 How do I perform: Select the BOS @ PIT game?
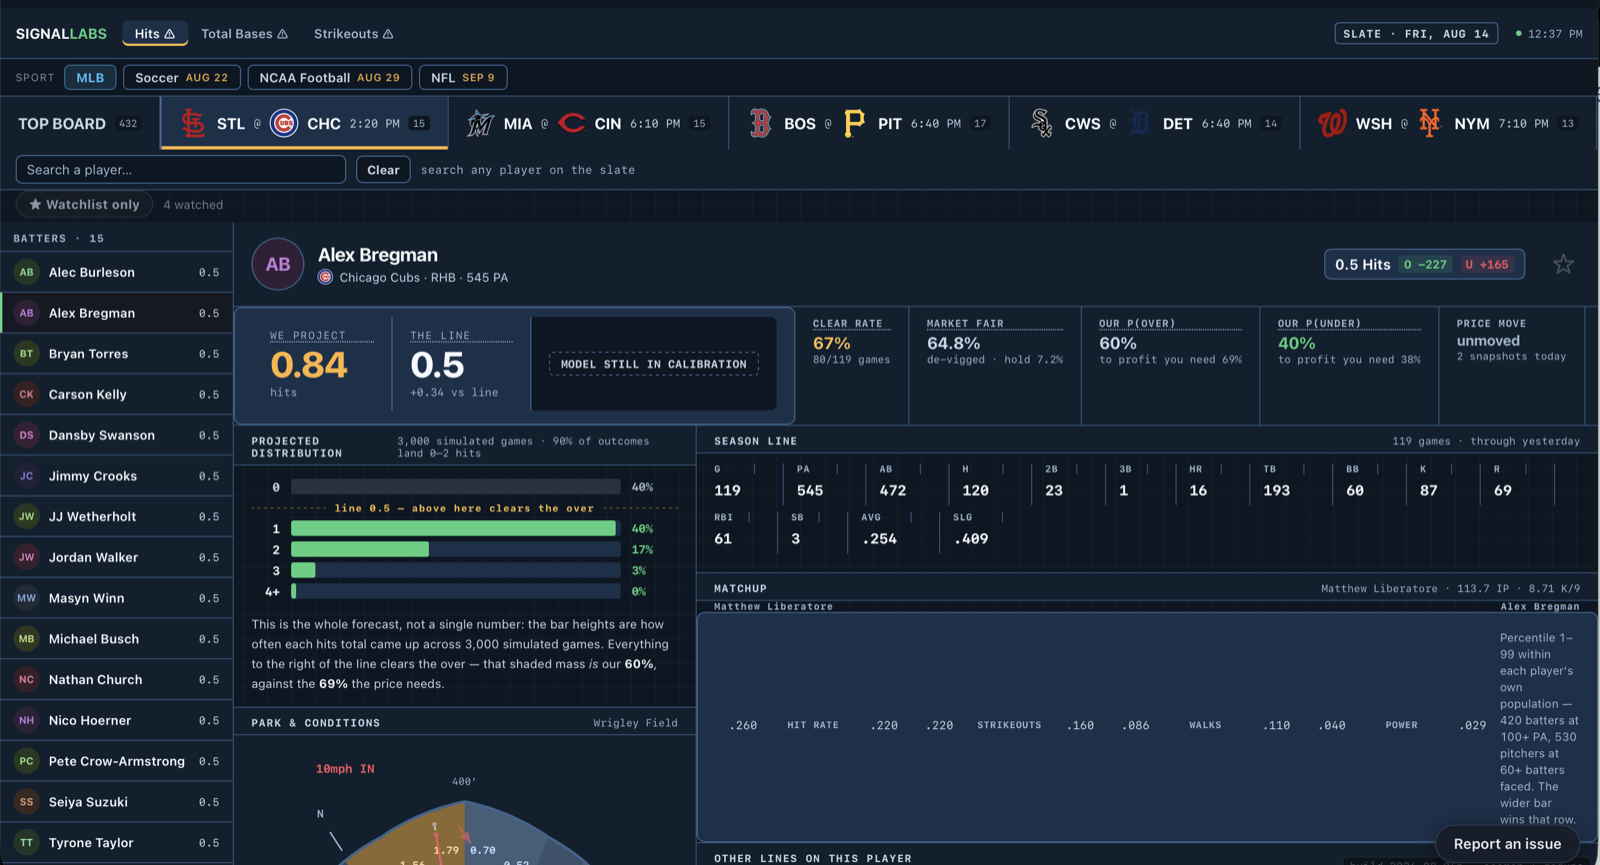869,124
